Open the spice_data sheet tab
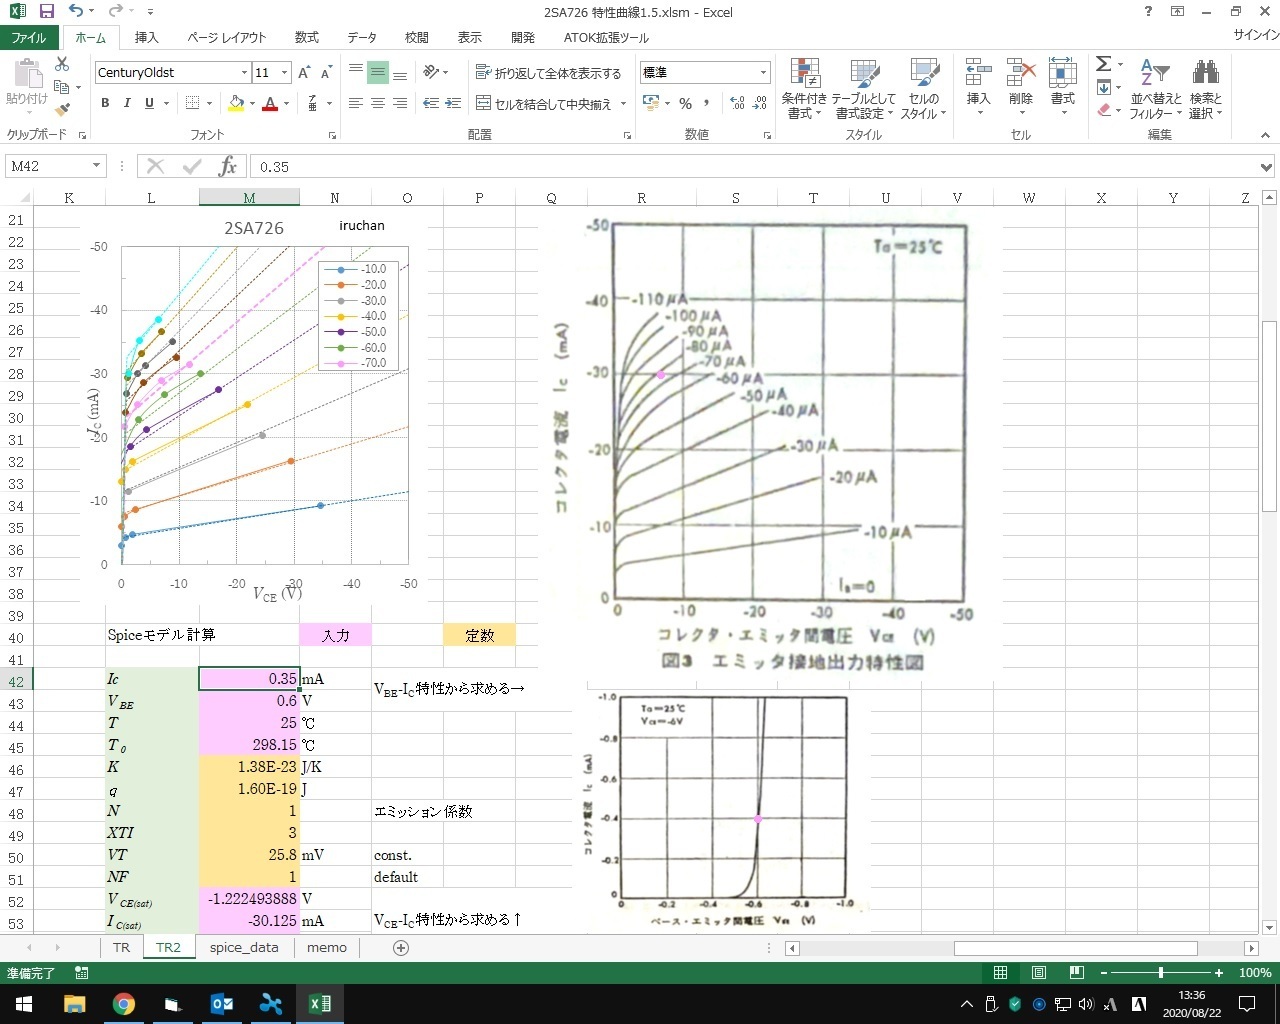Image resolution: width=1280 pixels, height=1024 pixels. (244, 947)
